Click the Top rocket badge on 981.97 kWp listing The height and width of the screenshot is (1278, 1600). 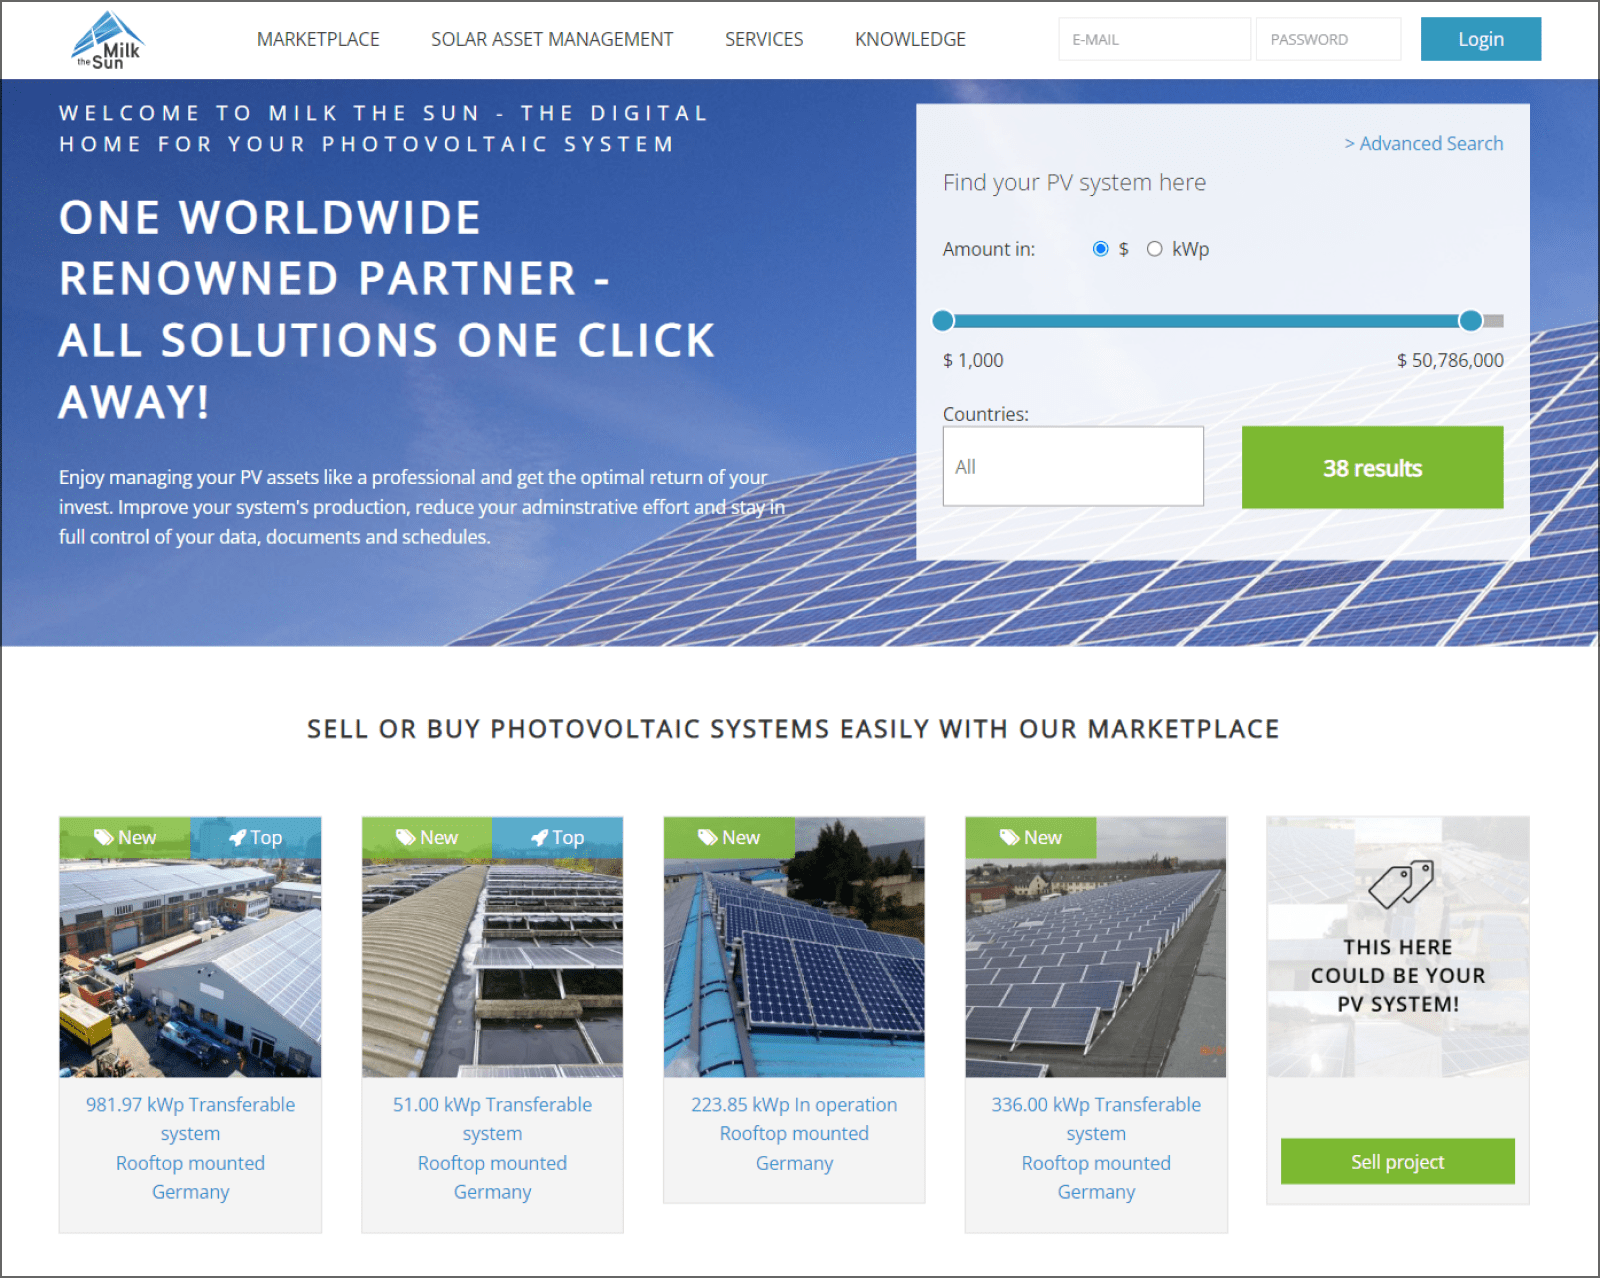(255, 838)
